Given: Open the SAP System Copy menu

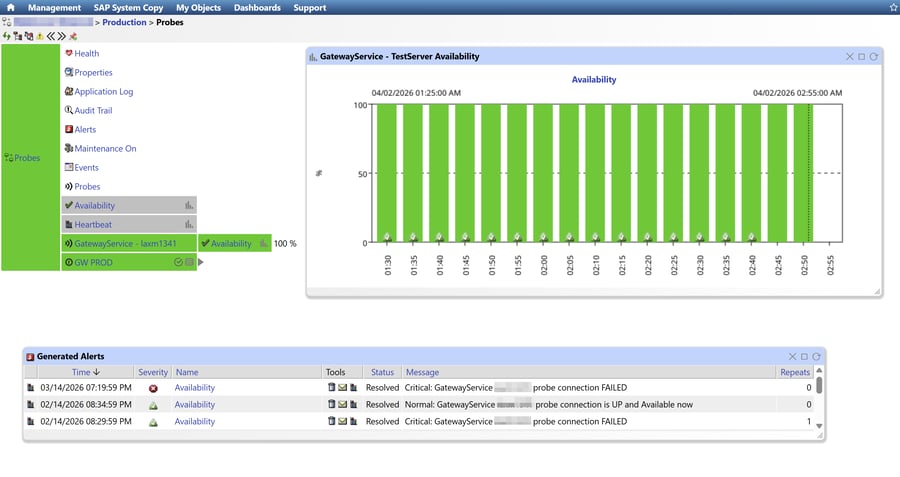Looking at the screenshot, I should (x=129, y=7).
